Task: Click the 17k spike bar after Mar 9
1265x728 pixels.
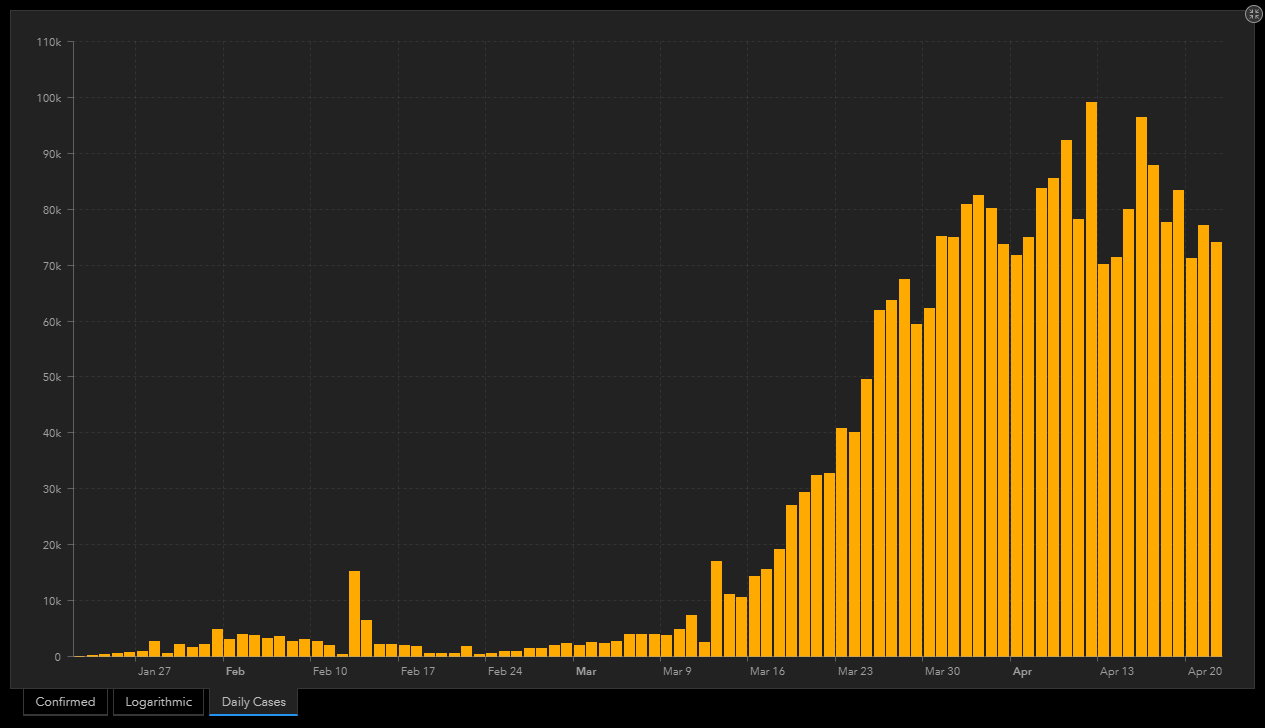Action: coord(716,609)
